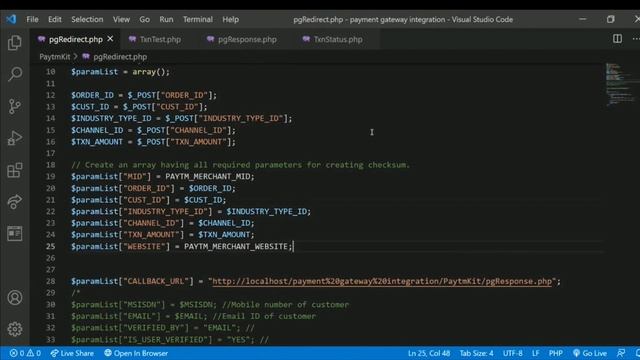Screen dimensions: 640x360
Task: Open the File menu
Action: (32, 19)
